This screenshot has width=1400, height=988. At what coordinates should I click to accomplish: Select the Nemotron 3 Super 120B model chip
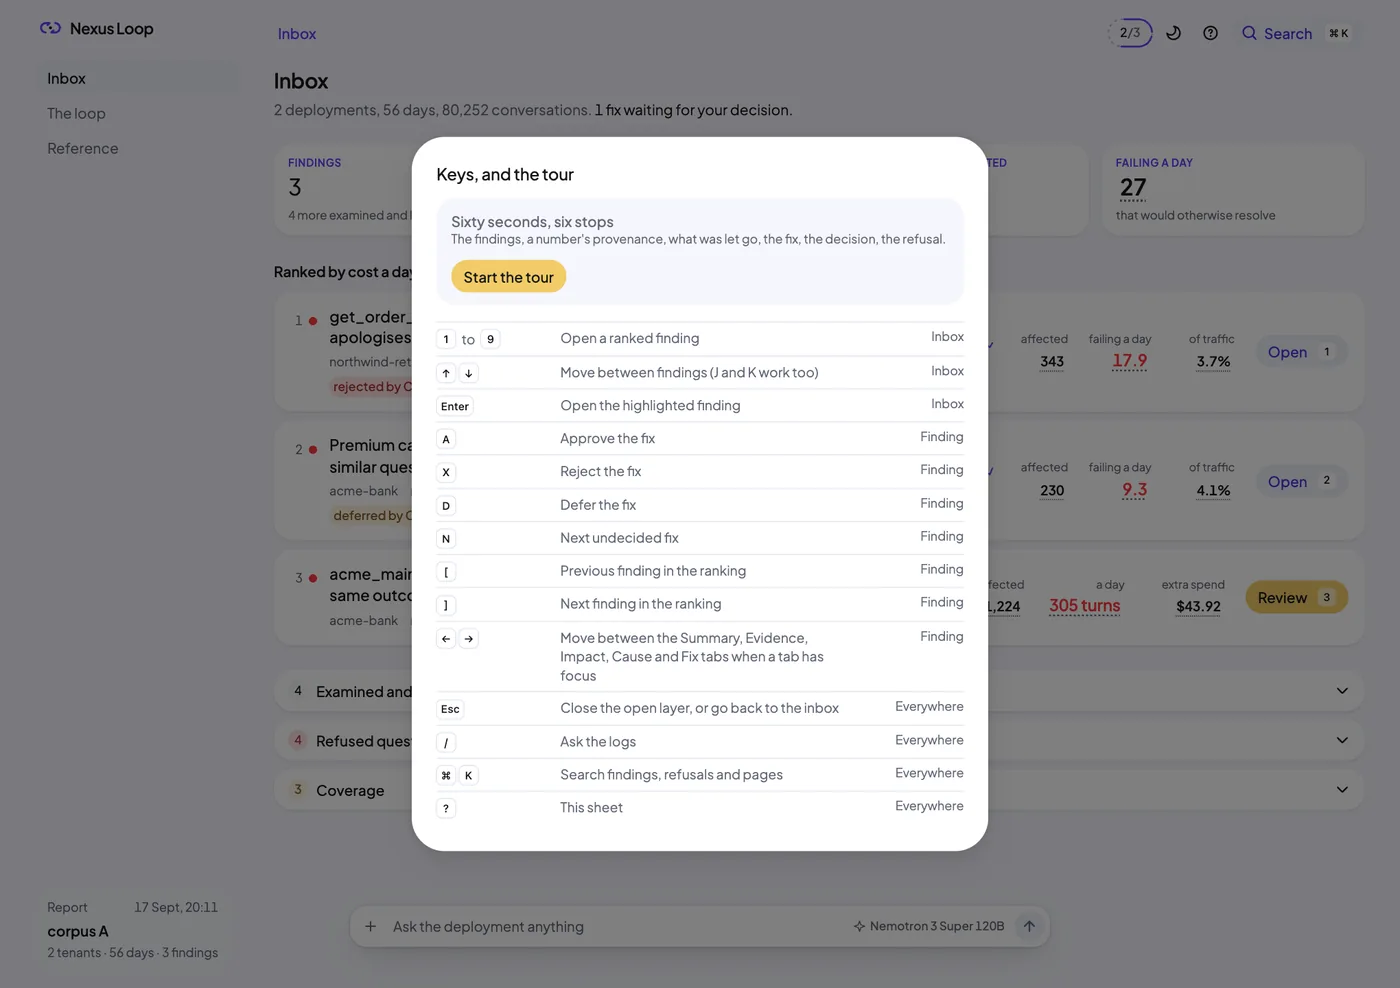[928, 926]
